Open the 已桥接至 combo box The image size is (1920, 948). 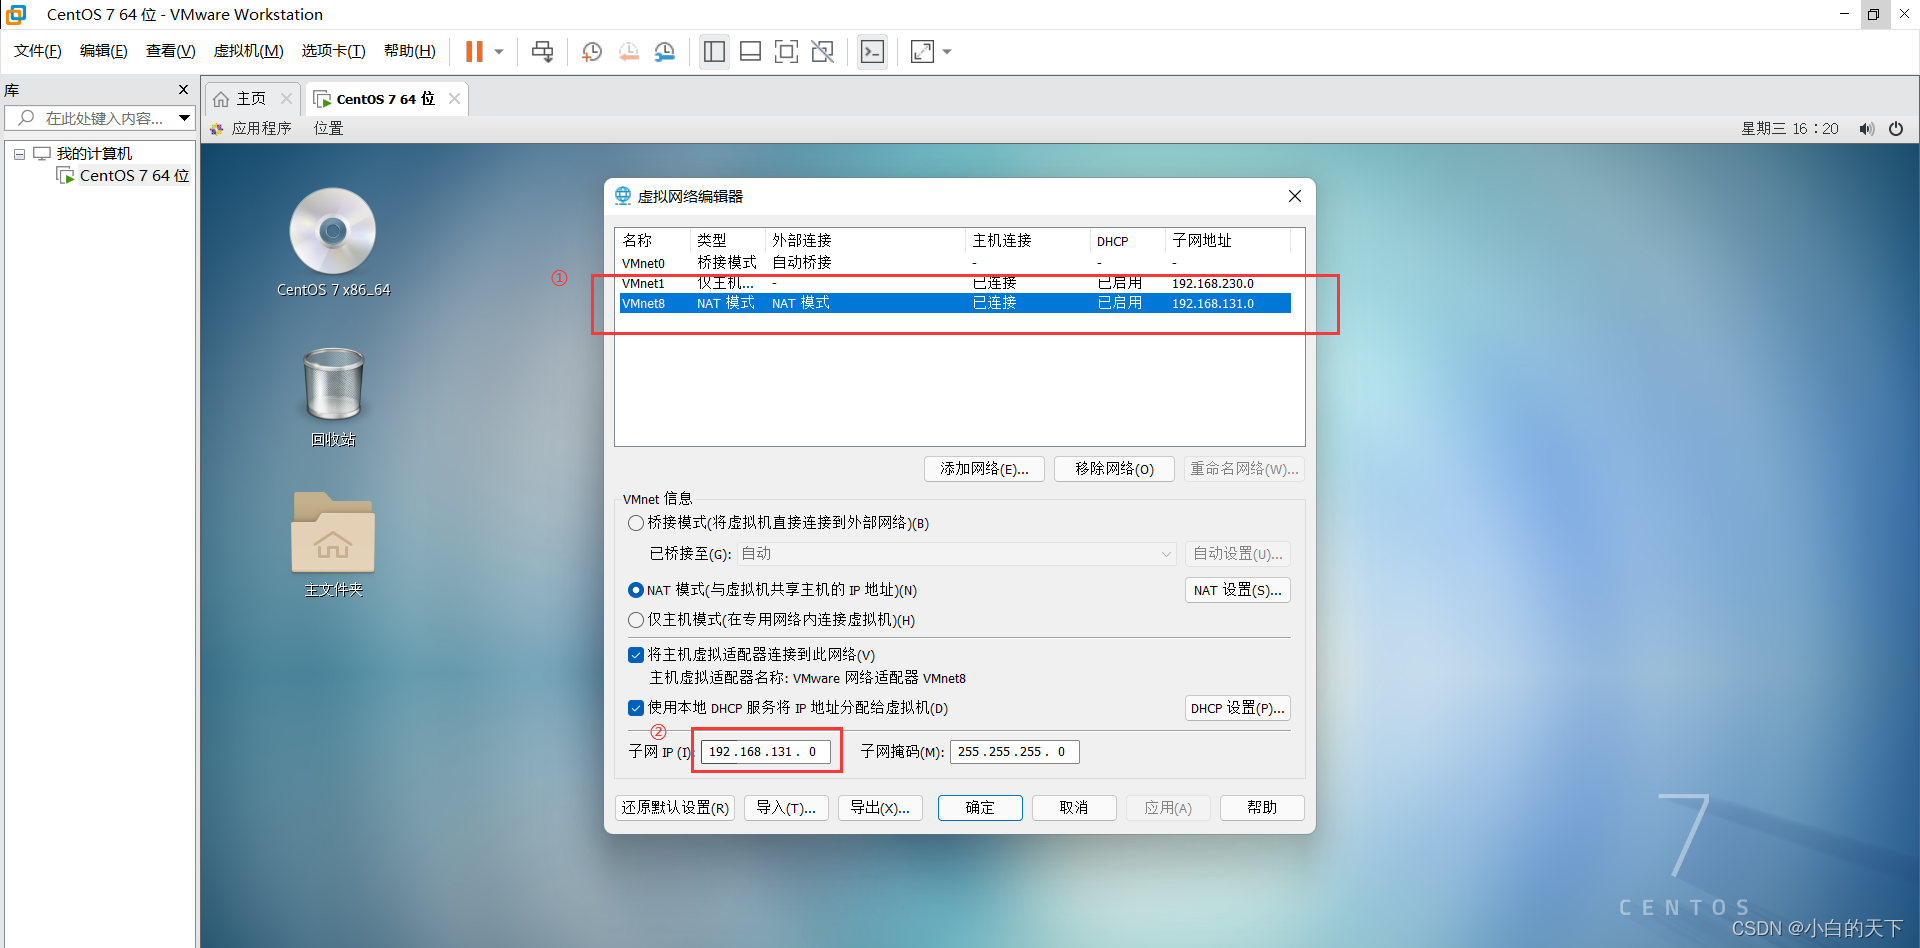pyautogui.click(x=957, y=554)
